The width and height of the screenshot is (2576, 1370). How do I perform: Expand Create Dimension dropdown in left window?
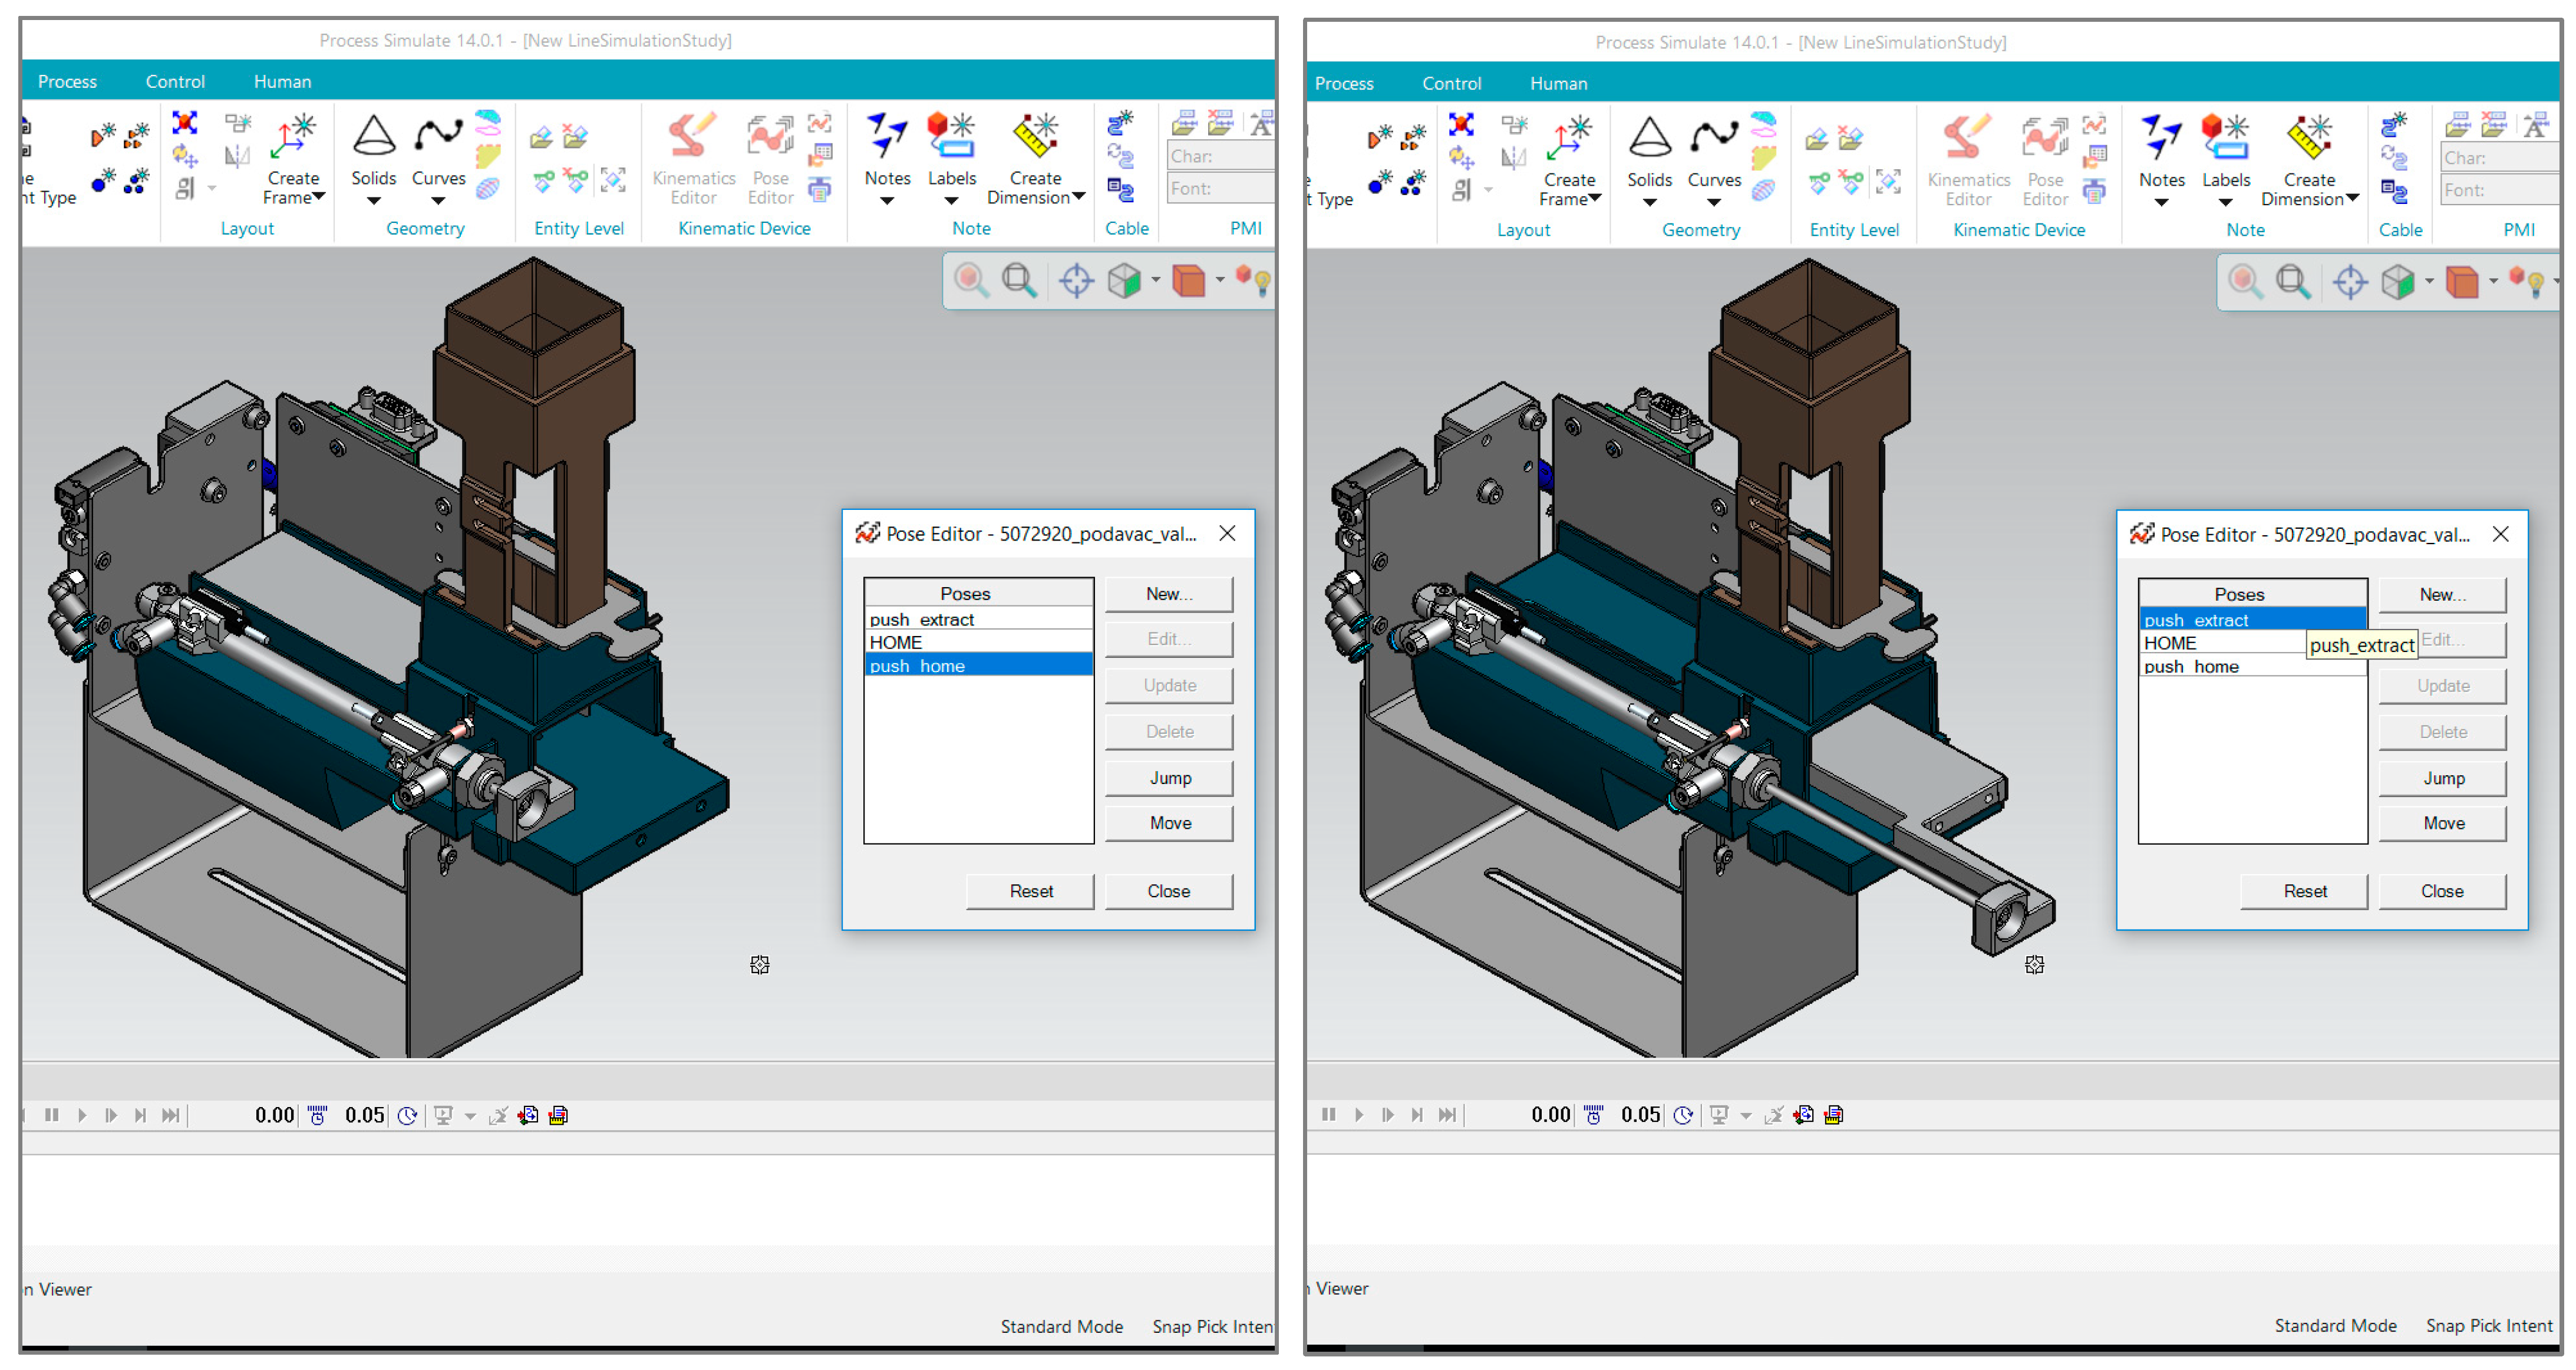tap(1078, 197)
